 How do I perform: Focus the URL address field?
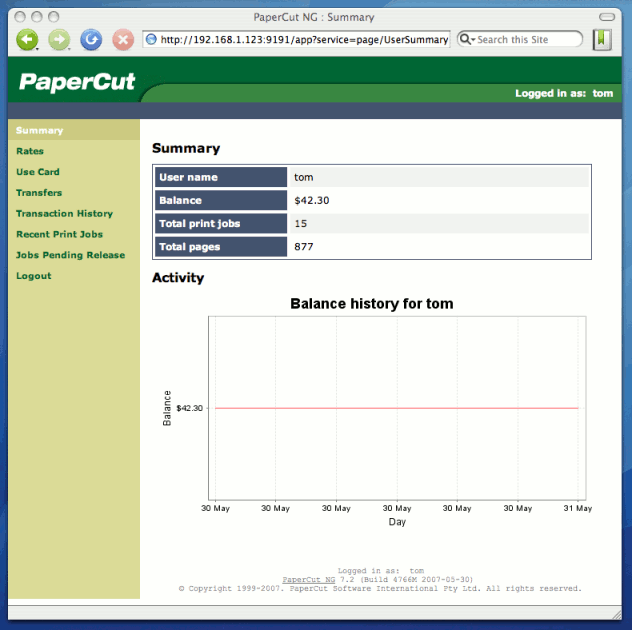(x=296, y=40)
